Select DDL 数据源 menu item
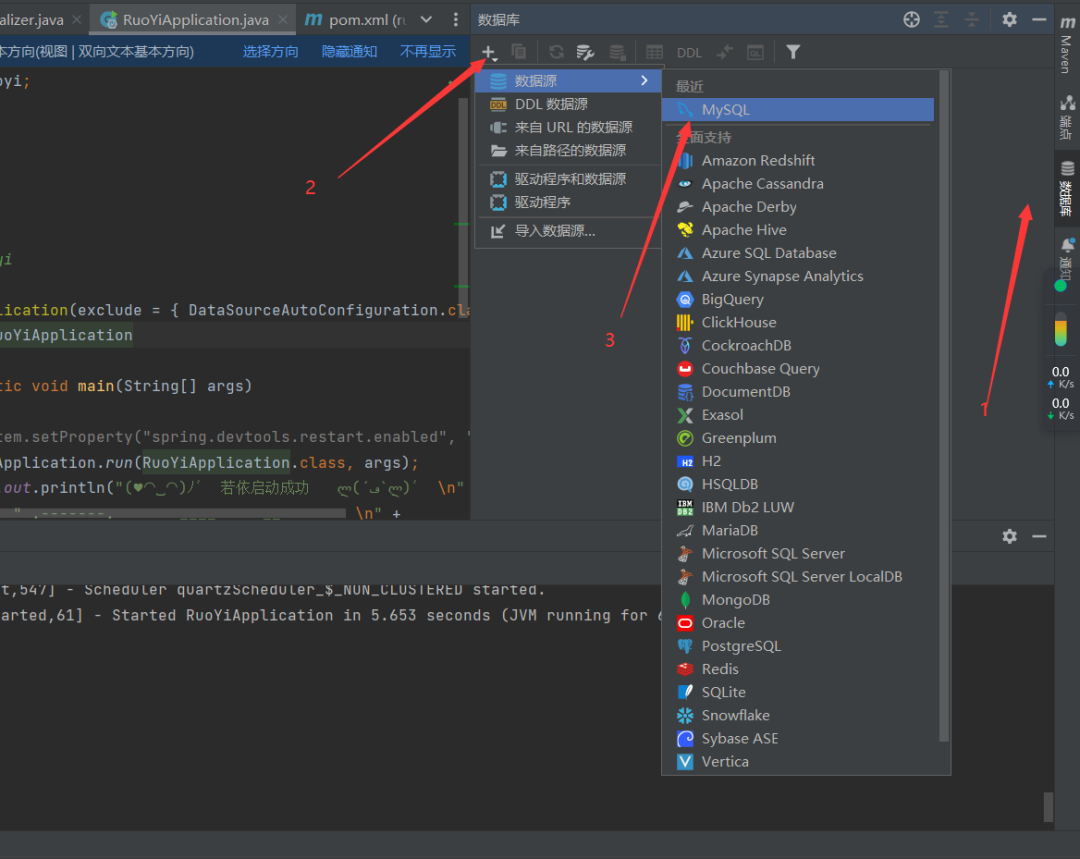 tap(568, 104)
